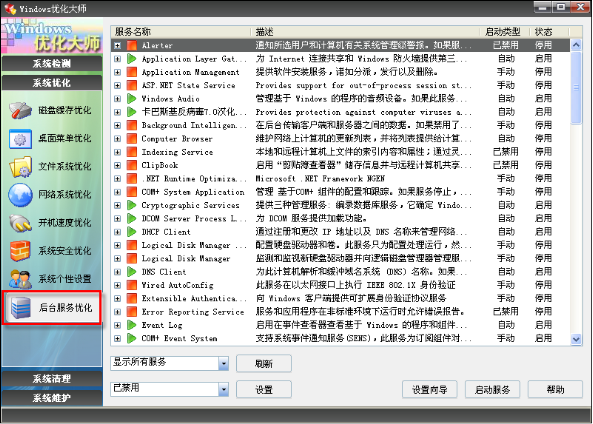Open the background service optimization server icon
593x424 pixels.
[20, 307]
